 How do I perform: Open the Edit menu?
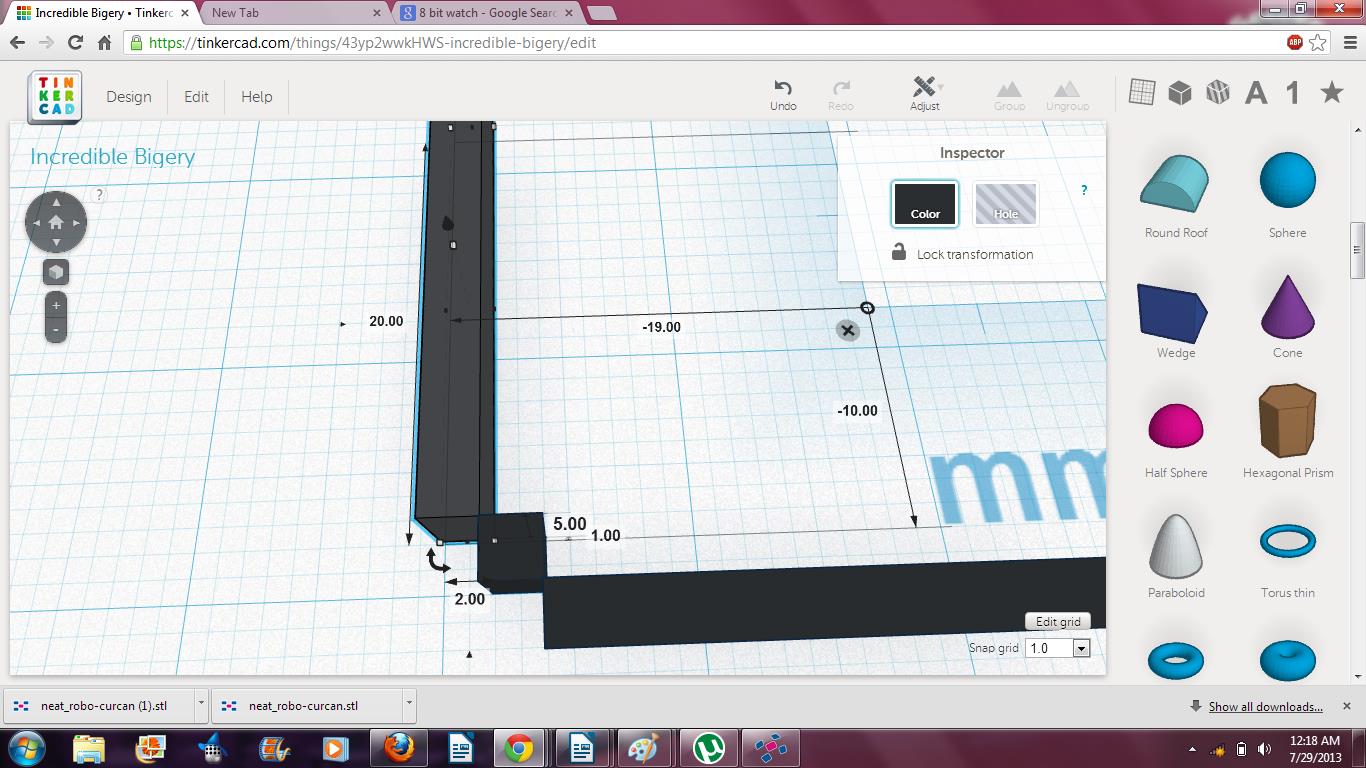tap(196, 97)
